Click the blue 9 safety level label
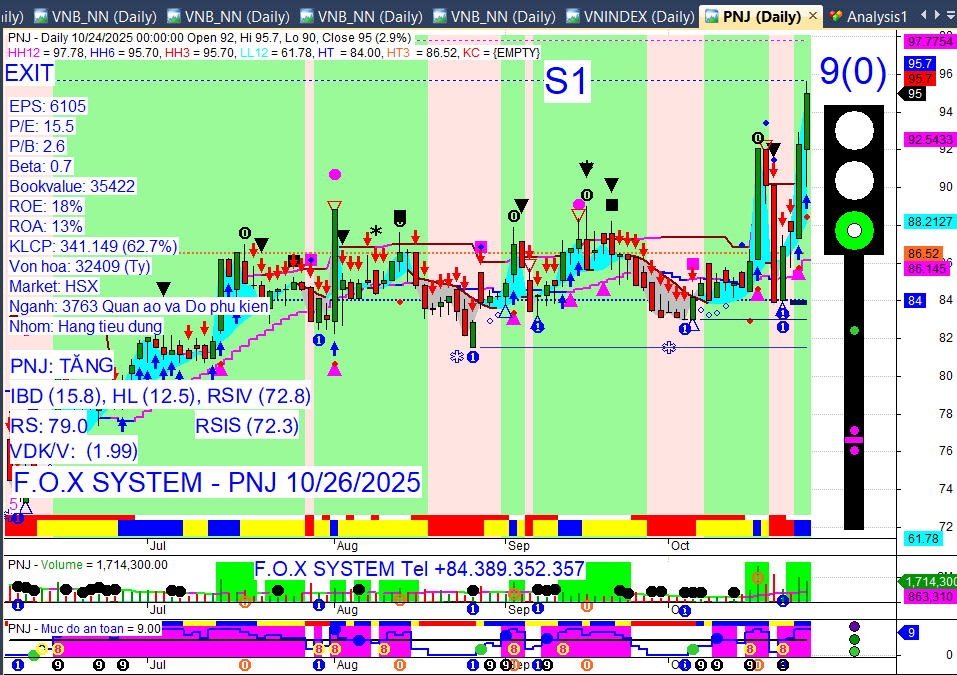The image size is (957, 675). point(910,633)
